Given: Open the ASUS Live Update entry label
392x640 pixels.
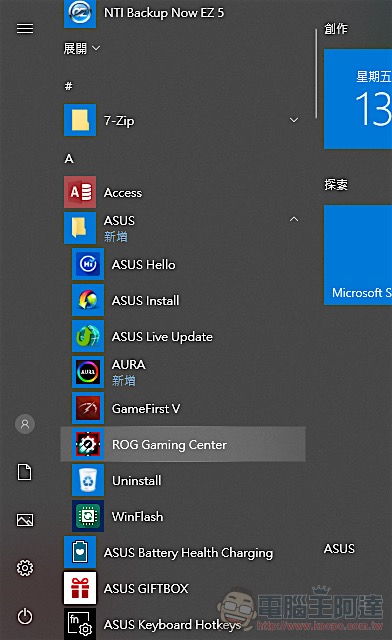Looking at the screenshot, I should [162, 337].
